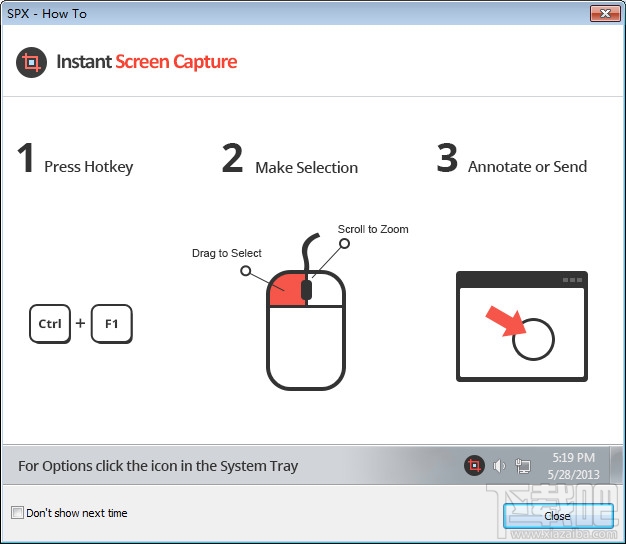Click the "Screen Capture" red heading text
This screenshot has height=544, width=626.
coord(176,62)
